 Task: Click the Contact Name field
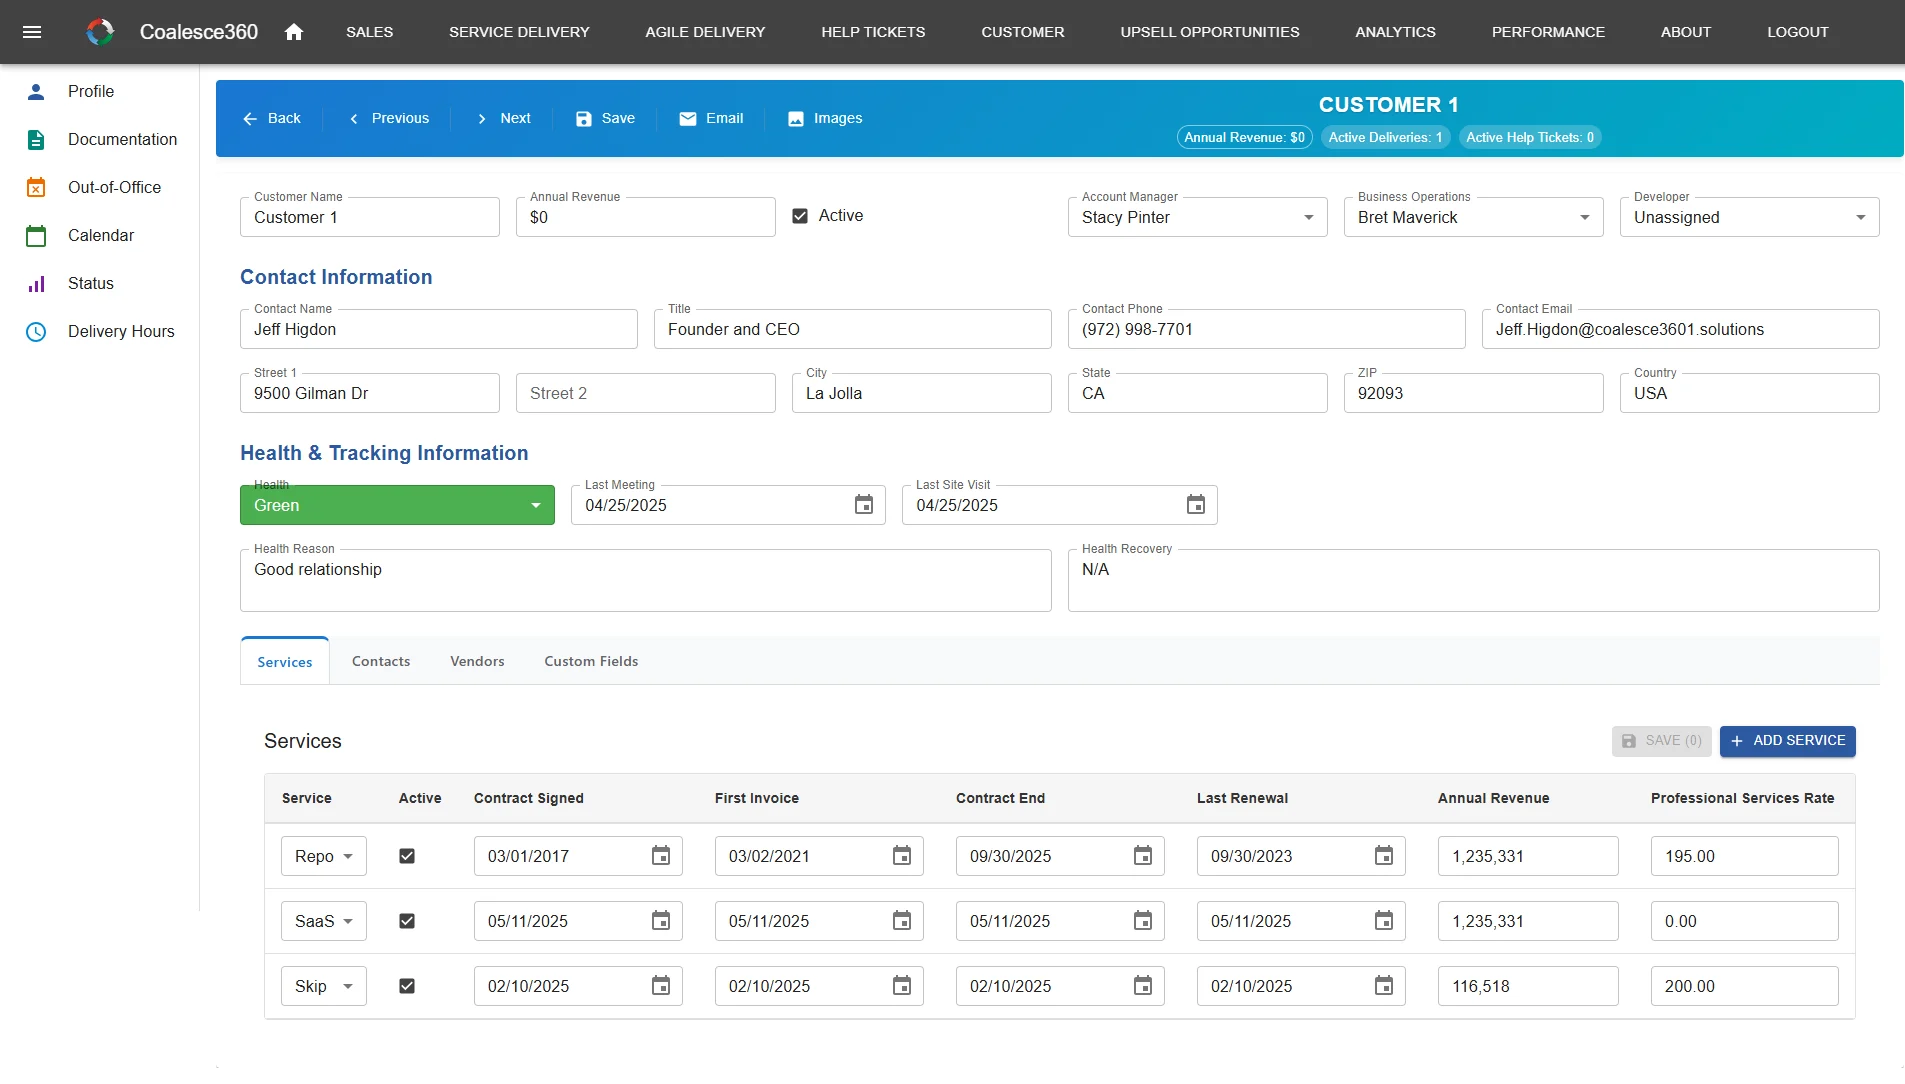(x=439, y=329)
